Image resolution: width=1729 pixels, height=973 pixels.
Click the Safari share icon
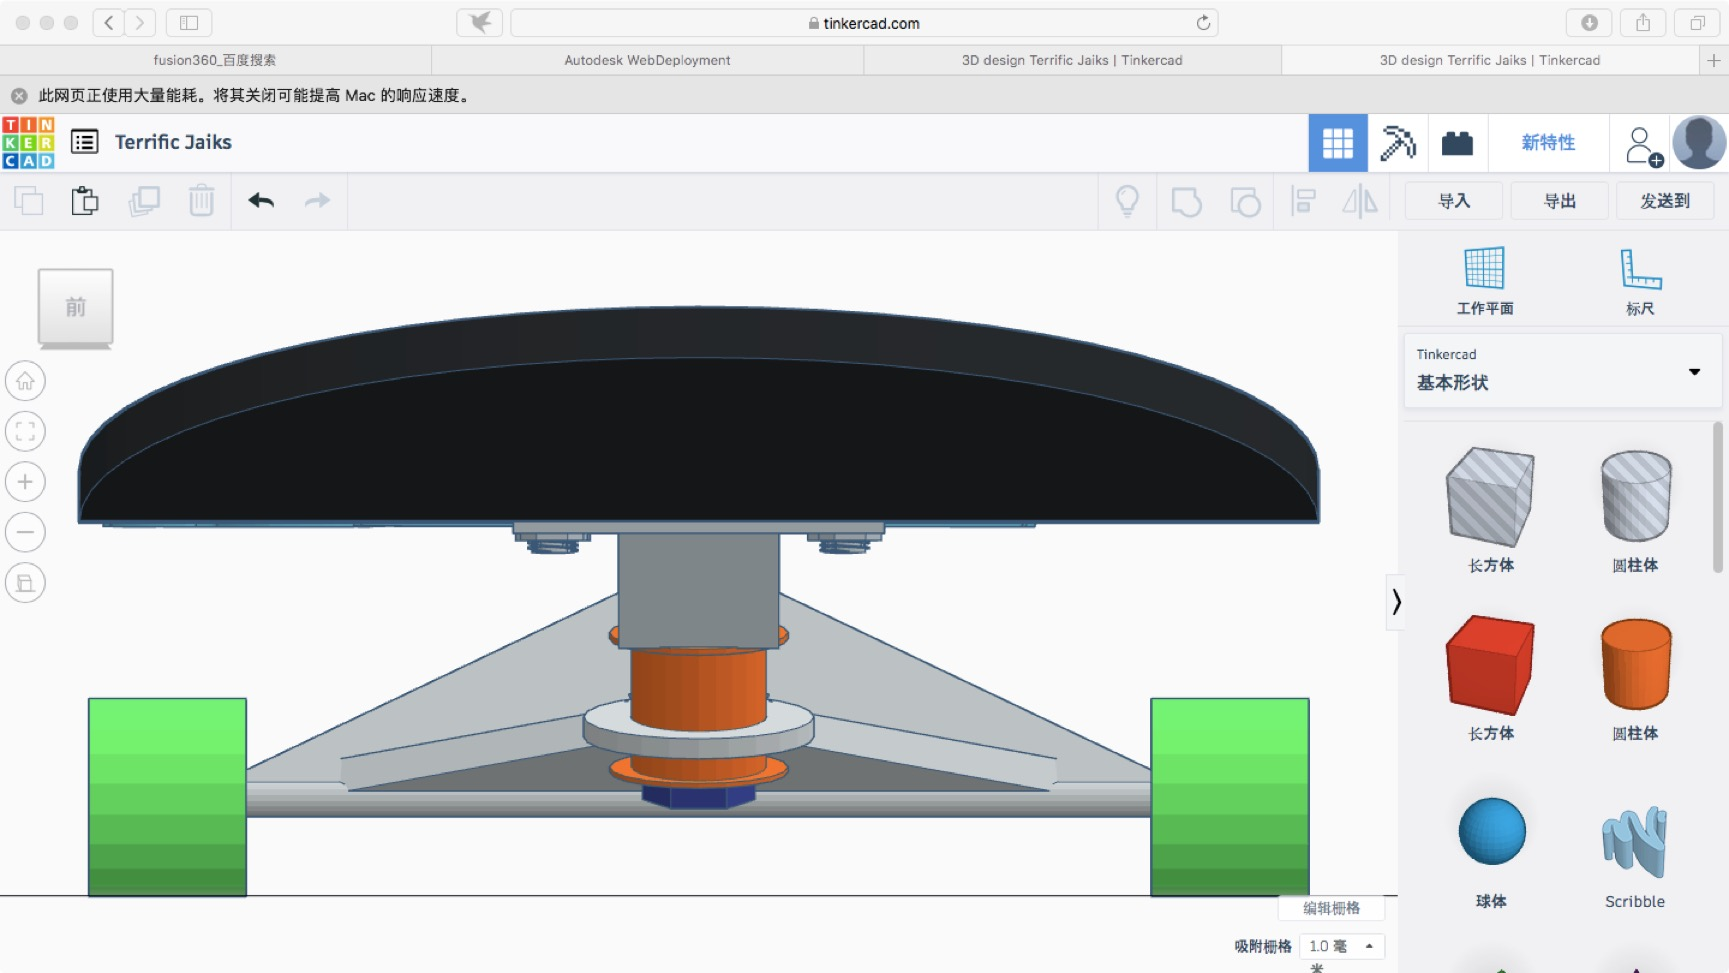pyautogui.click(x=1643, y=23)
